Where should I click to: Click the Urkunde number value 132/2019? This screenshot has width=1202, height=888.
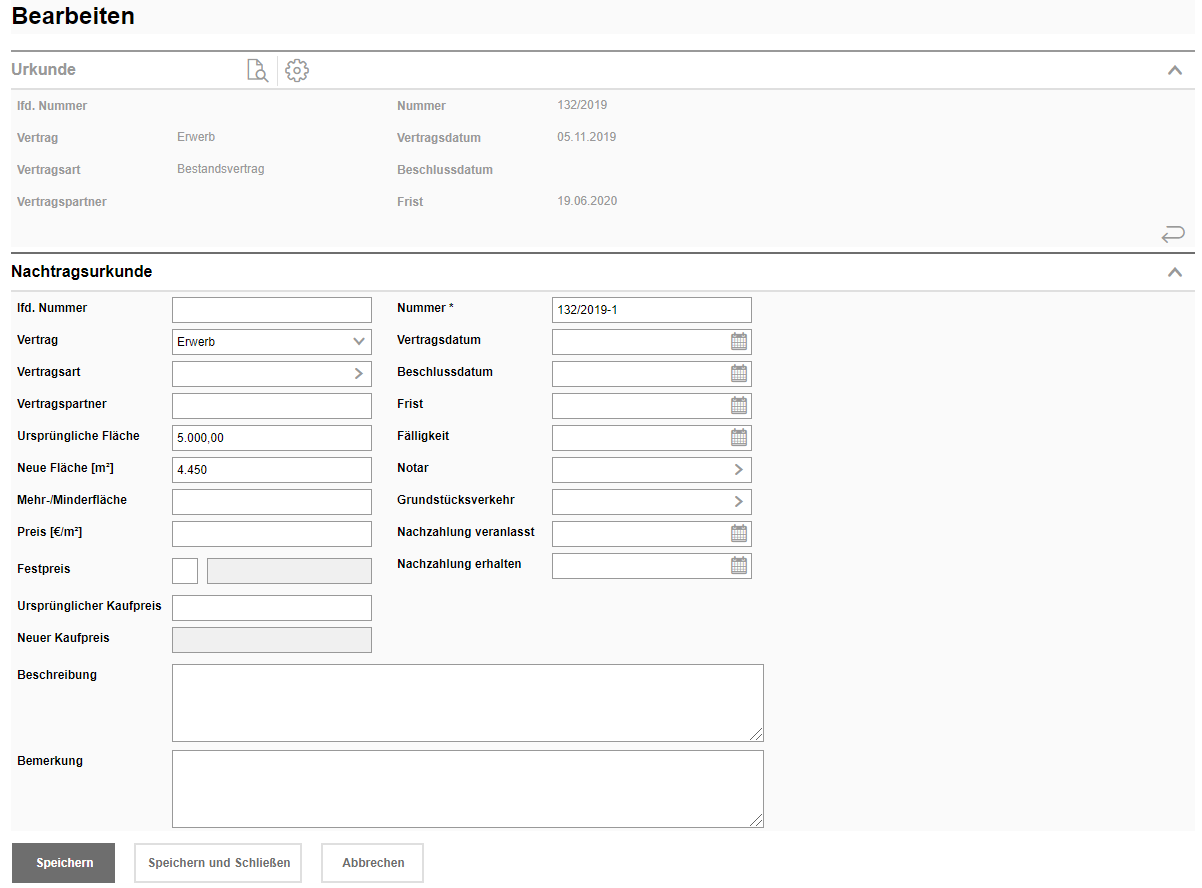pos(582,105)
